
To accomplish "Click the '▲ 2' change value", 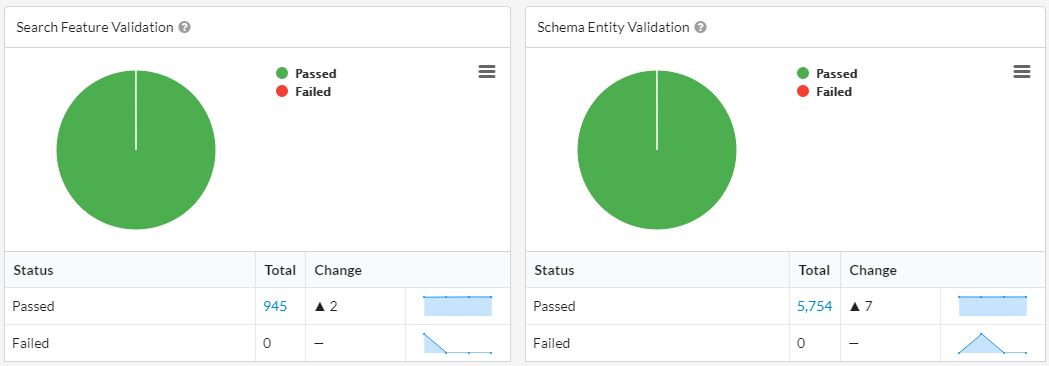I will [326, 306].
